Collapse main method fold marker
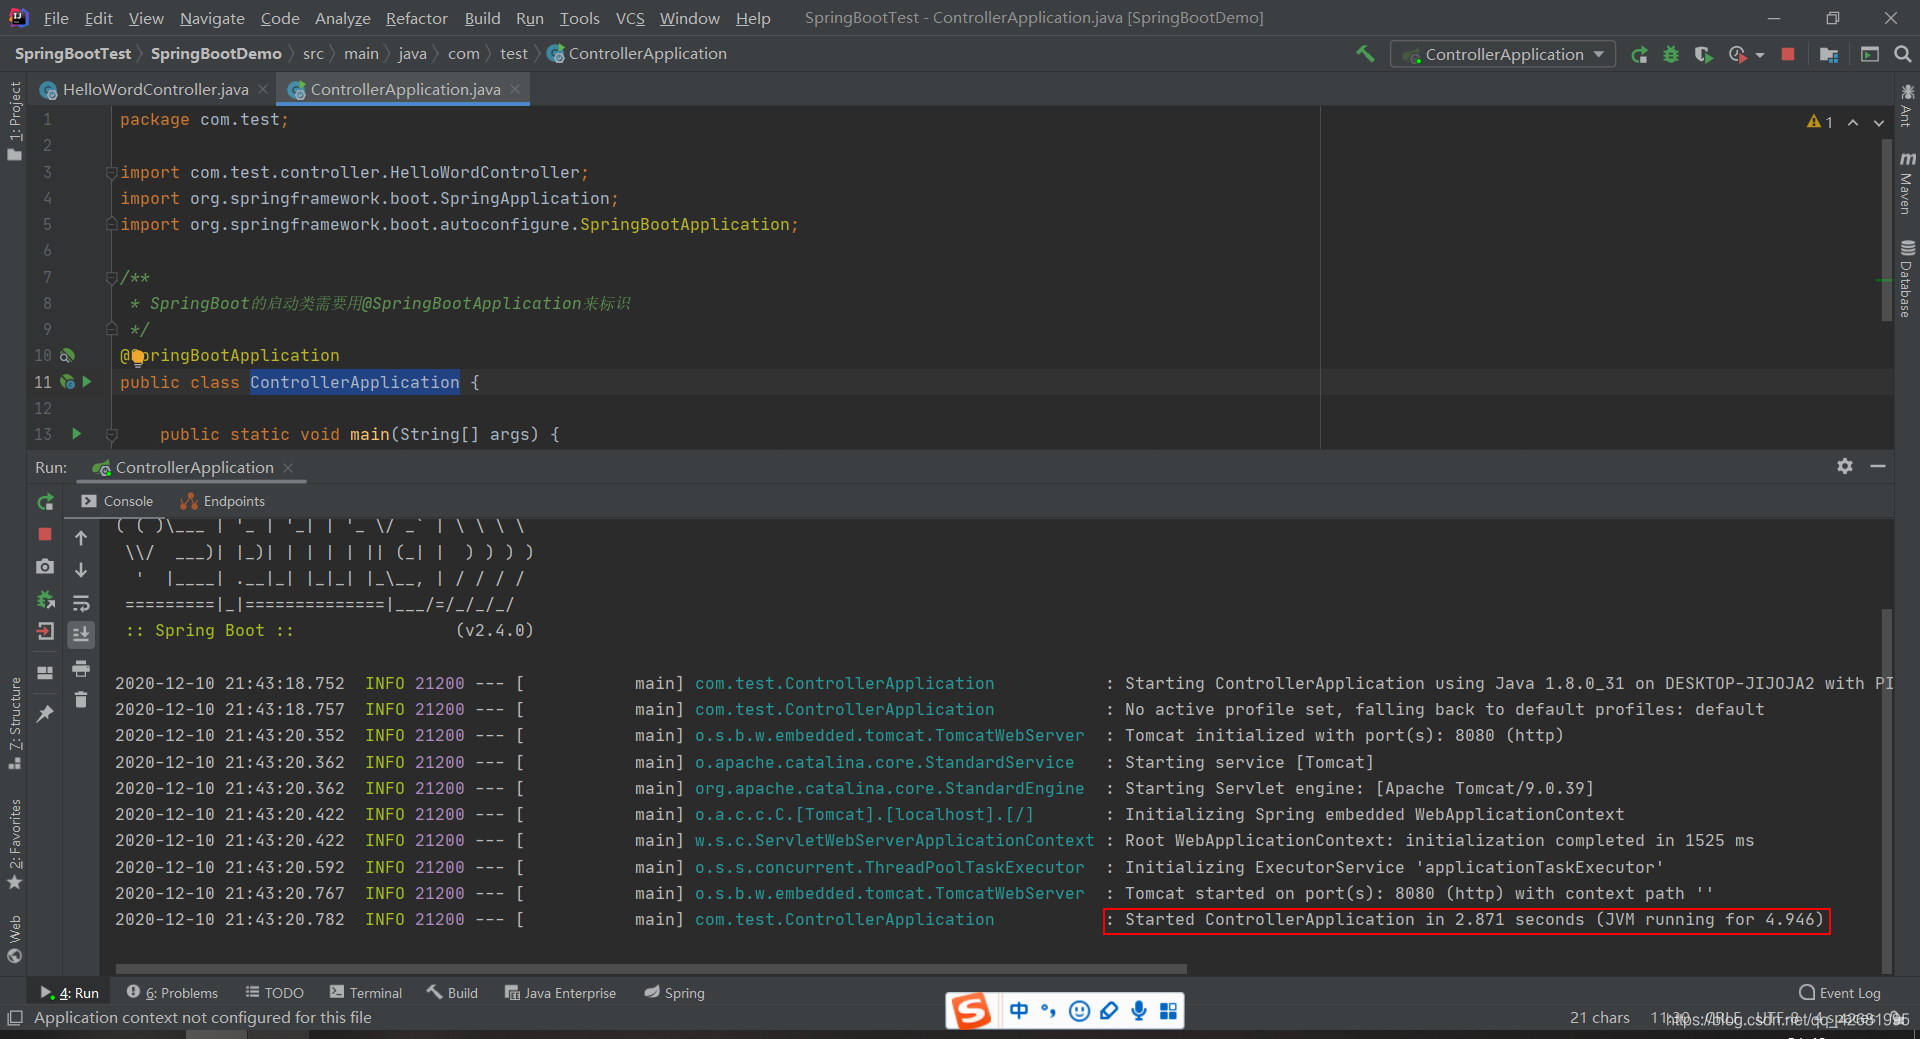The height and width of the screenshot is (1039, 1920). tap(112, 434)
